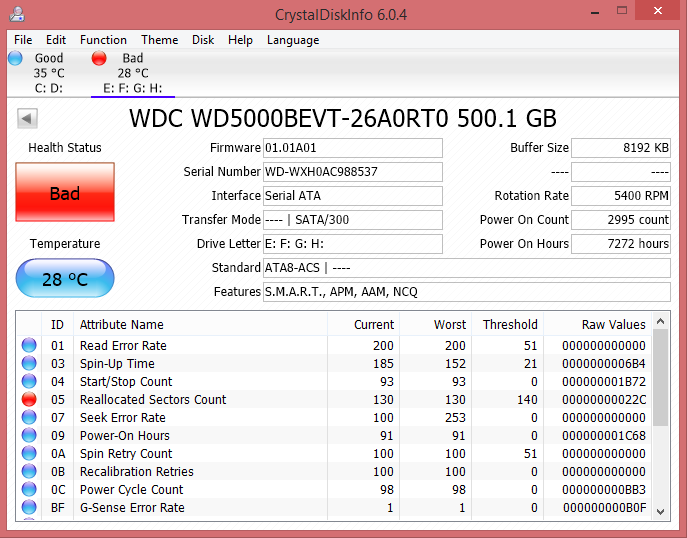Click raw value 000000000BB3

[x=604, y=489]
